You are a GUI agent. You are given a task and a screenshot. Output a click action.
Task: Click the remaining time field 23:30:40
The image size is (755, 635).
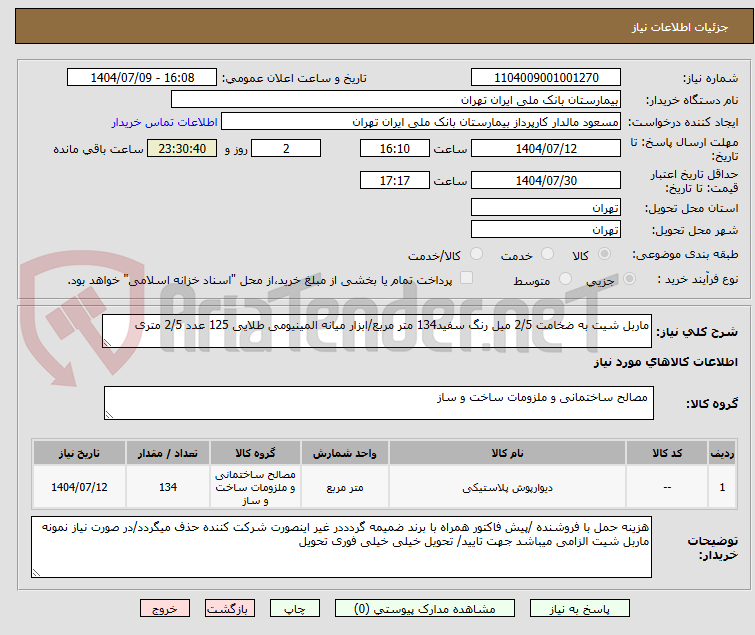pyautogui.click(x=182, y=148)
